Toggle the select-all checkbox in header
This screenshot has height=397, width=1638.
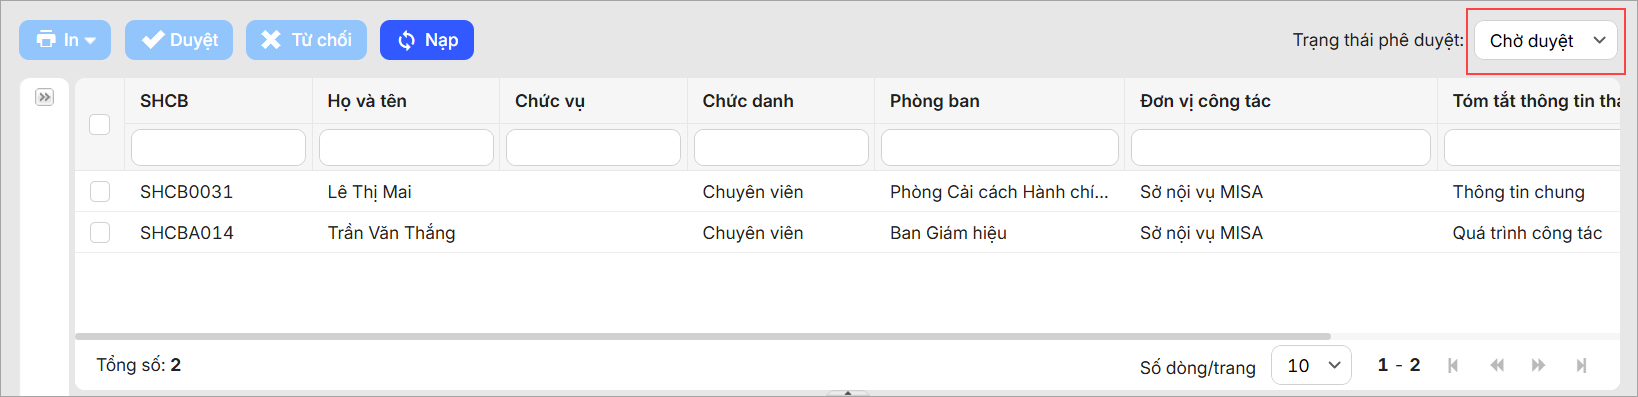(100, 124)
